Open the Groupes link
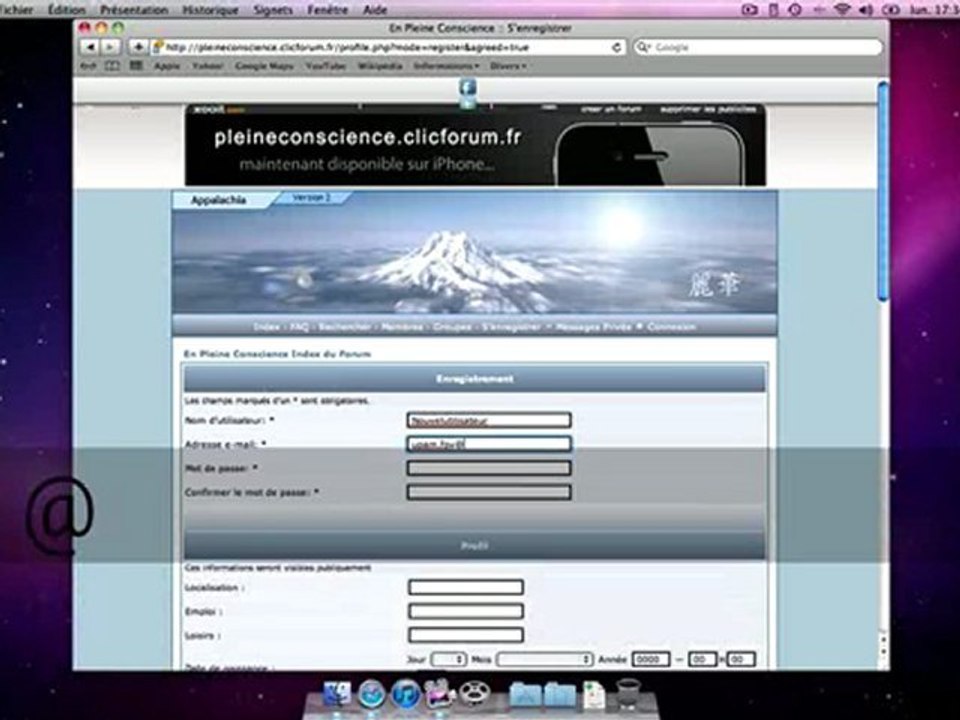The image size is (960, 720). [452, 327]
